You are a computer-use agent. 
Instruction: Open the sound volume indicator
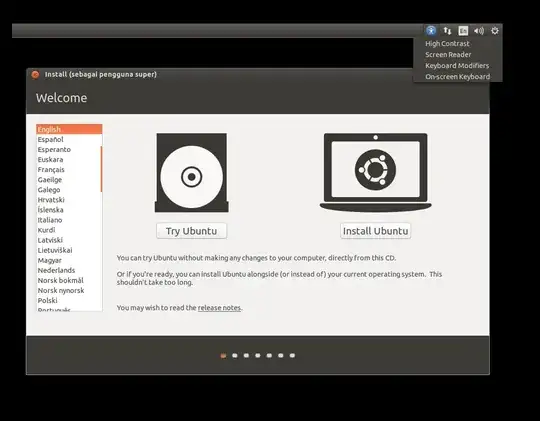click(x=479, y=31)
